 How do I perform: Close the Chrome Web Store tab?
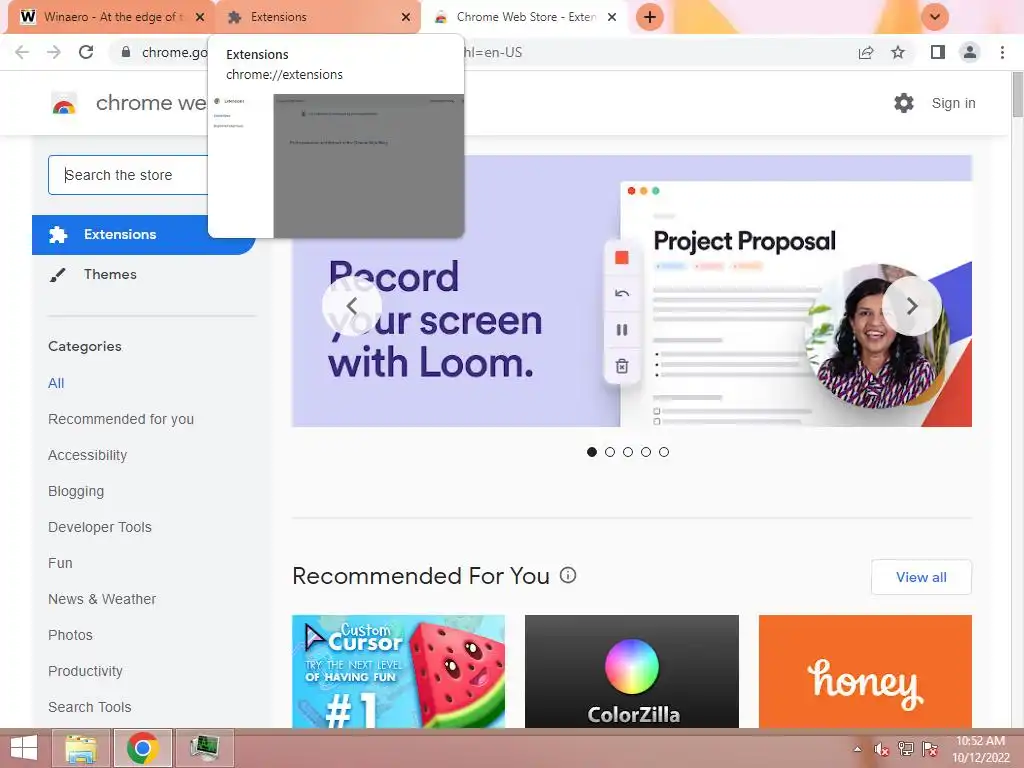[612, 17]
